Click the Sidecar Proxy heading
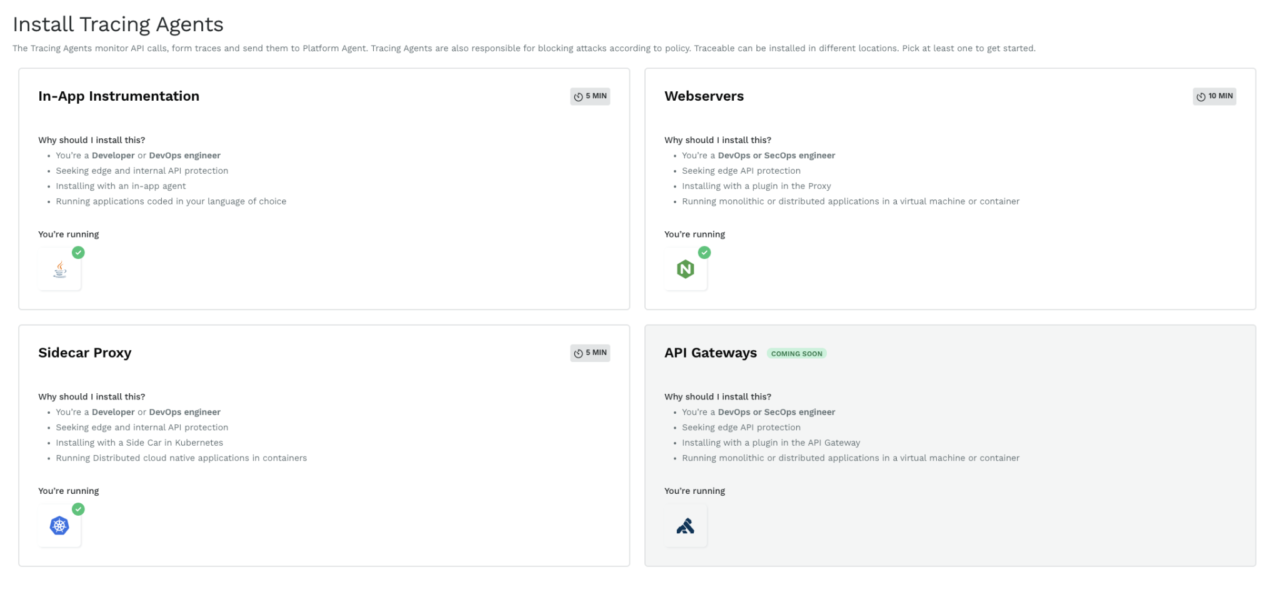Screen dimensions: 1280x592 [x=85, y=353]
